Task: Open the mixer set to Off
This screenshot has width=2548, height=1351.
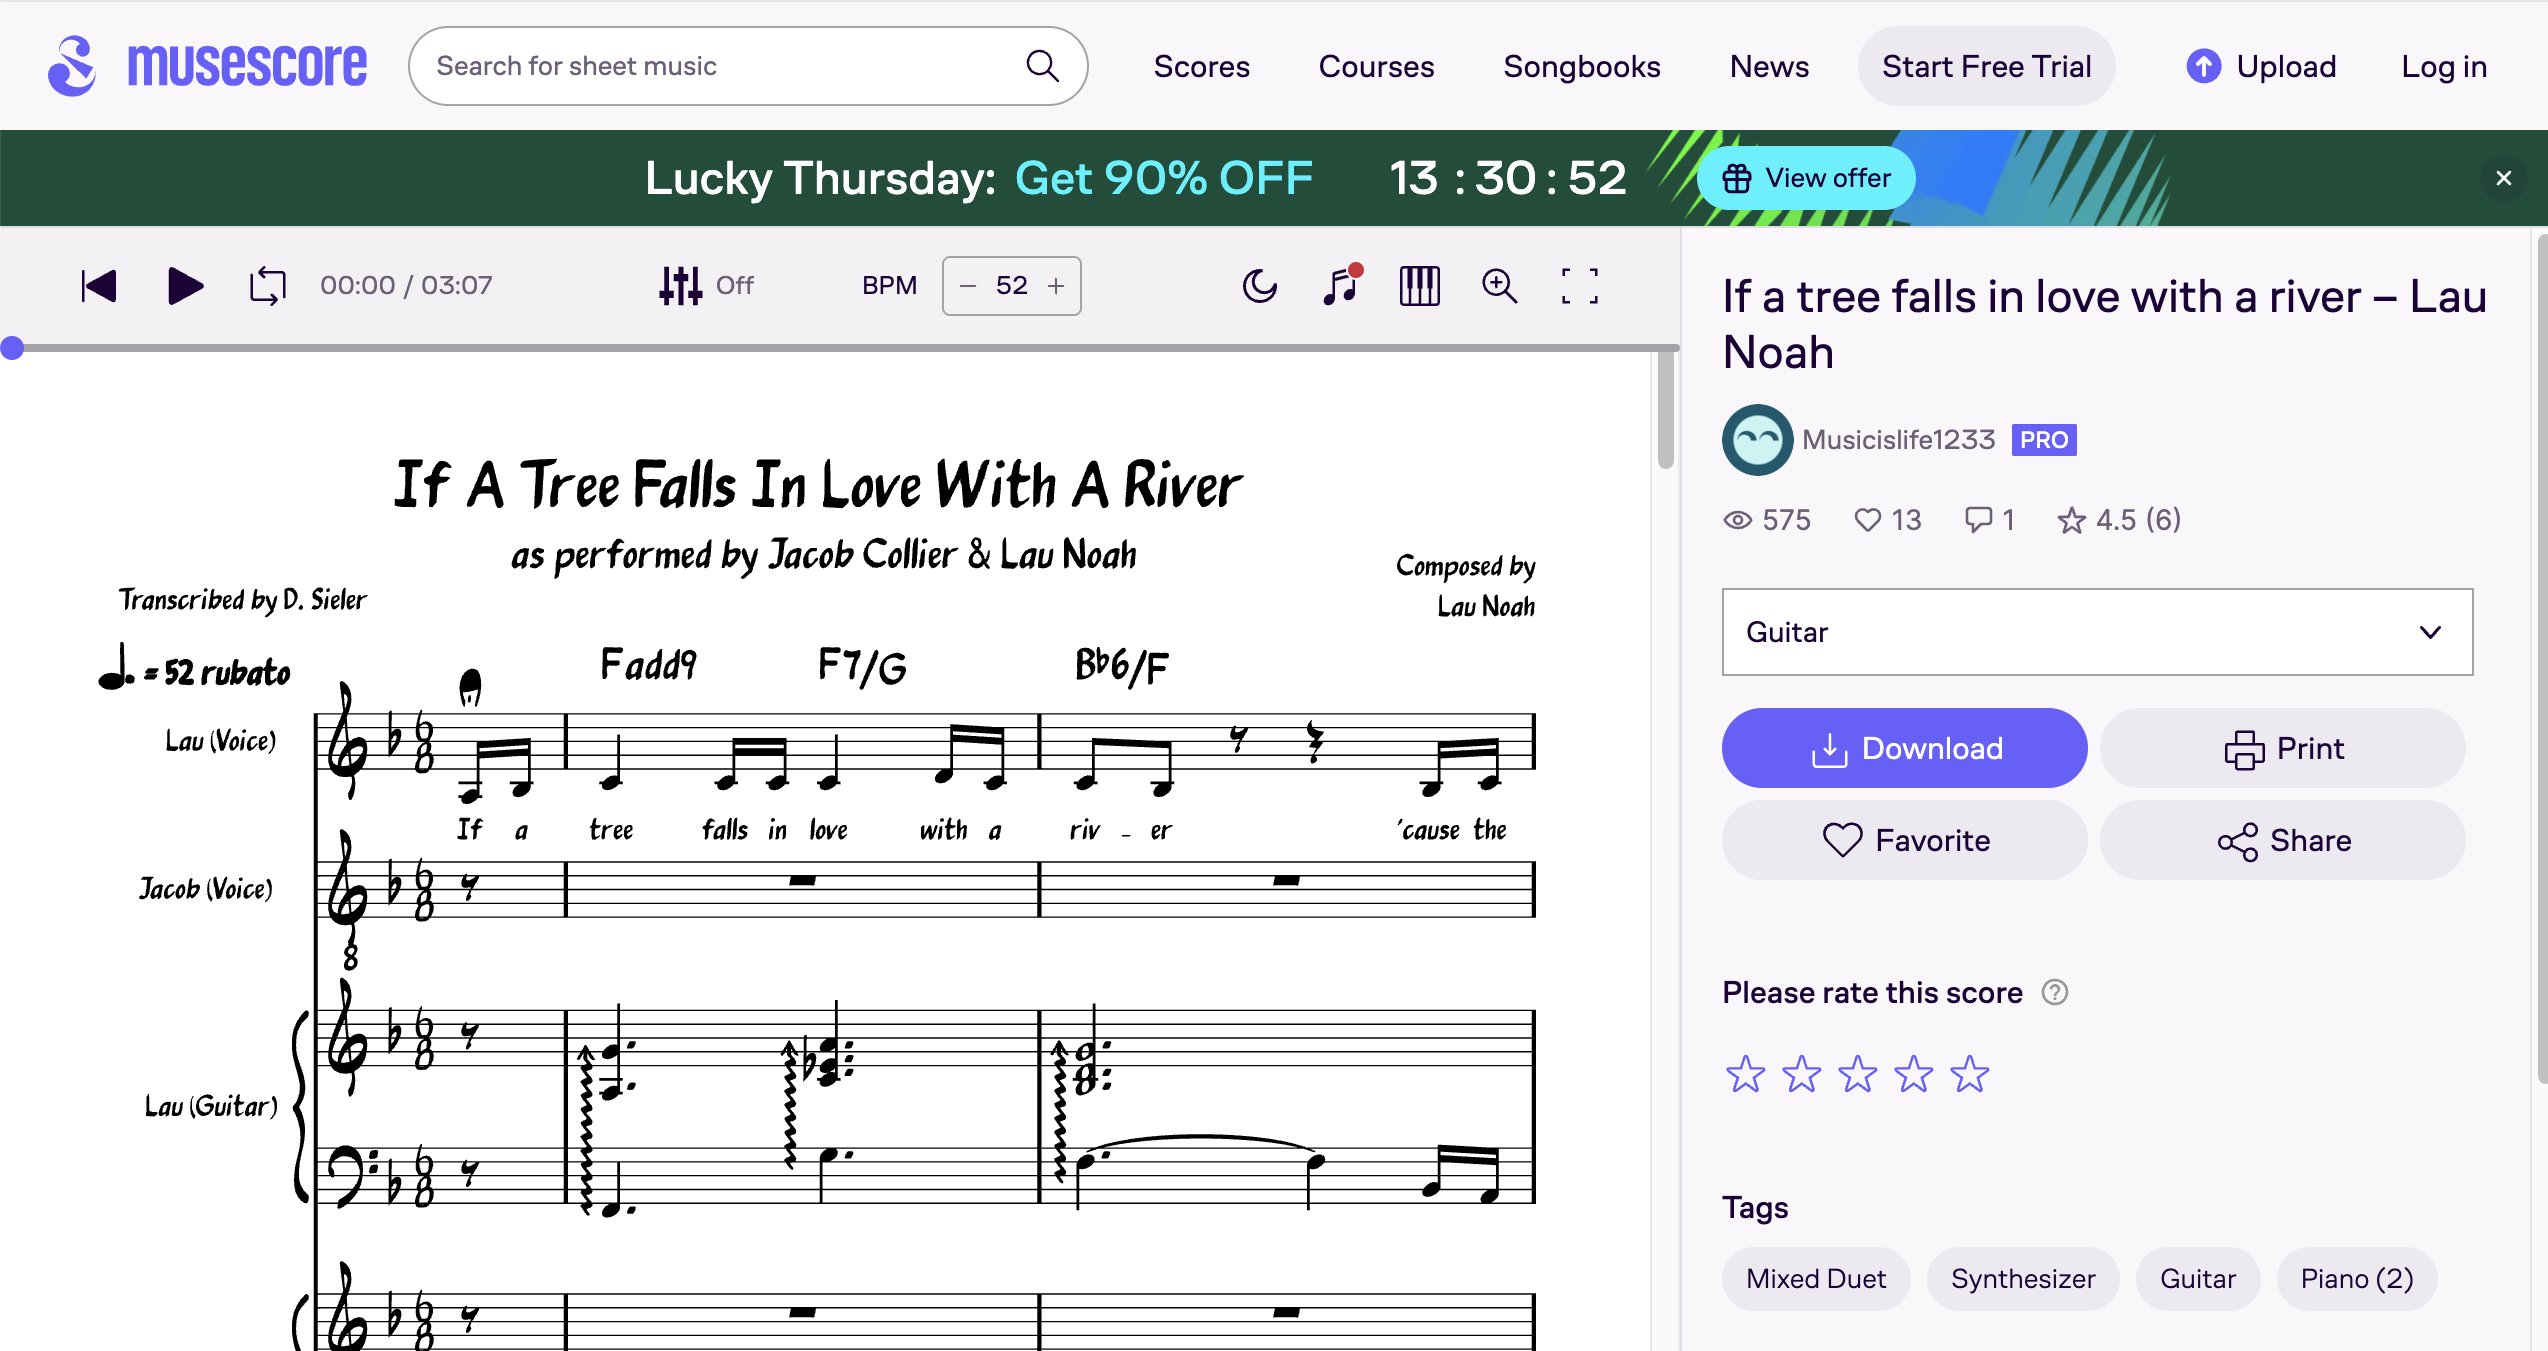Action: pos(705,286)
